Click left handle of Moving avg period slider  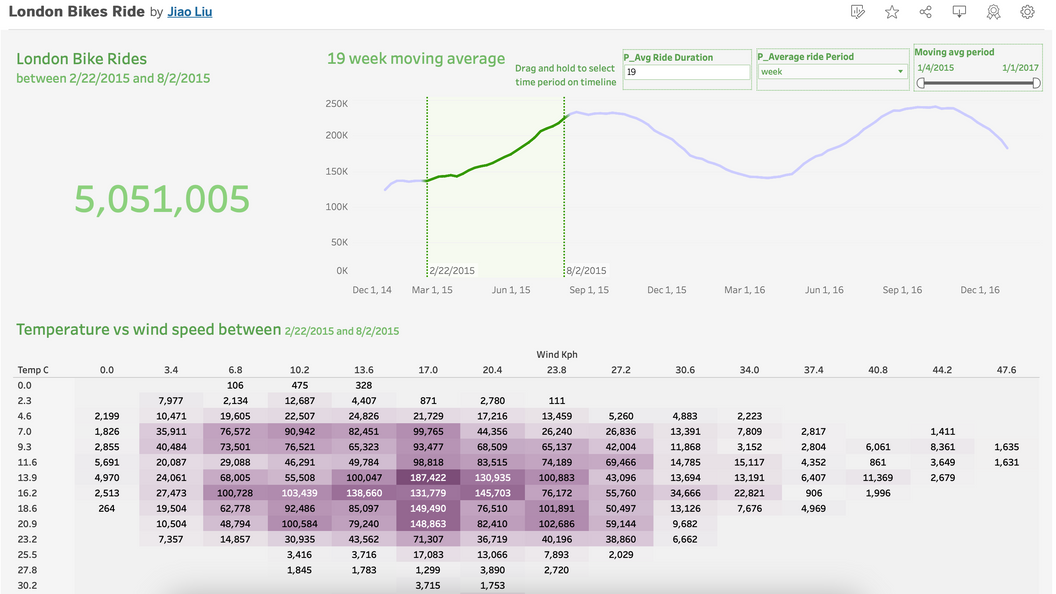[921, 83]
